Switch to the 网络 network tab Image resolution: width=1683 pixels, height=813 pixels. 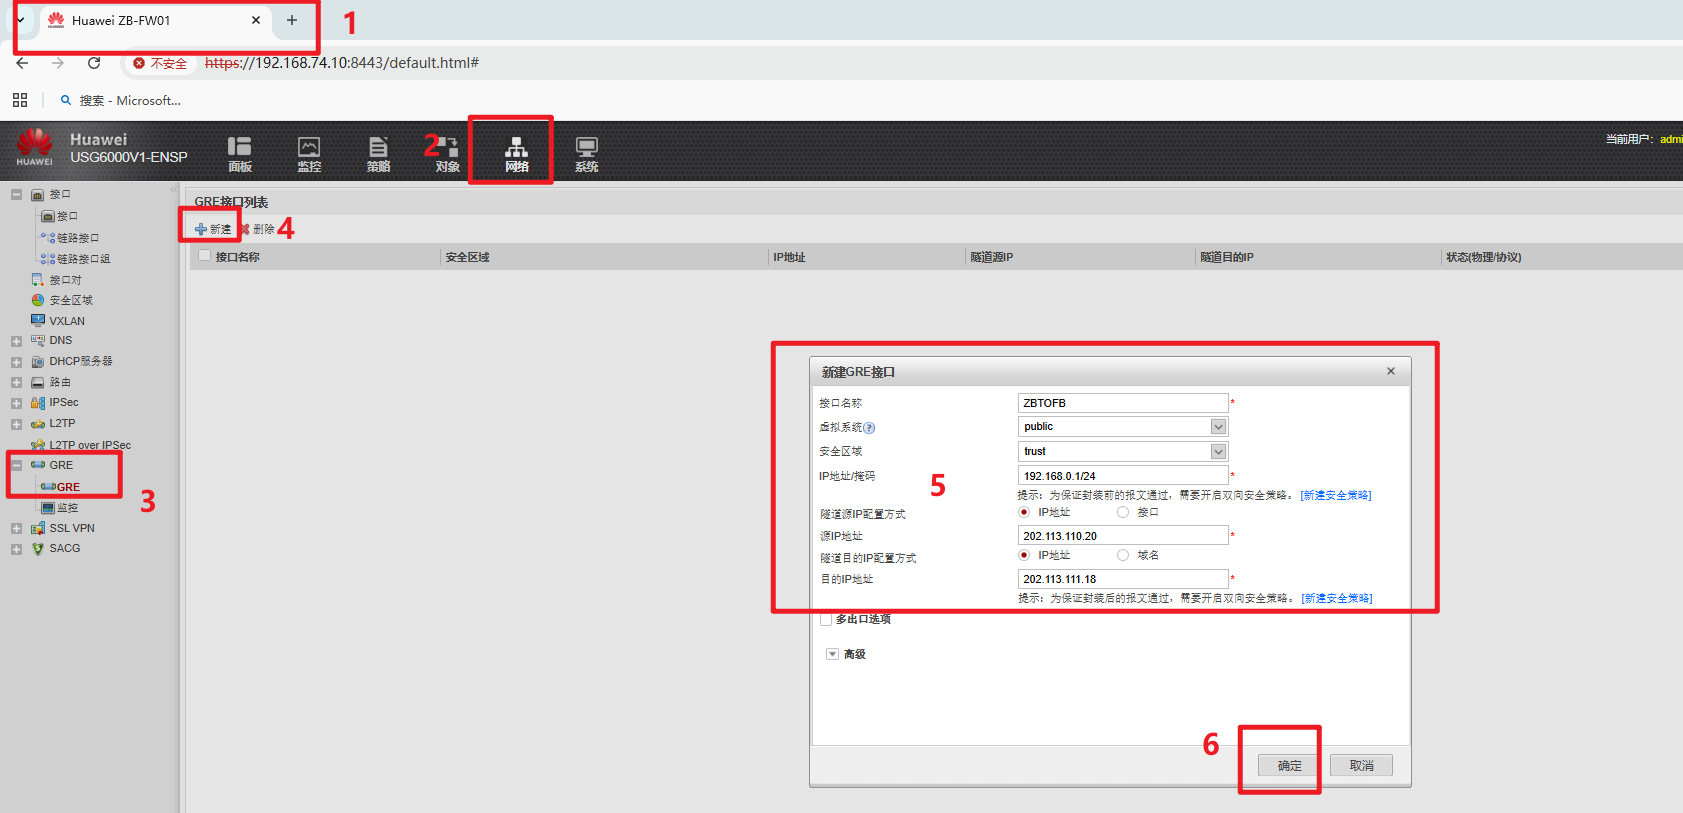click(516, 151)
